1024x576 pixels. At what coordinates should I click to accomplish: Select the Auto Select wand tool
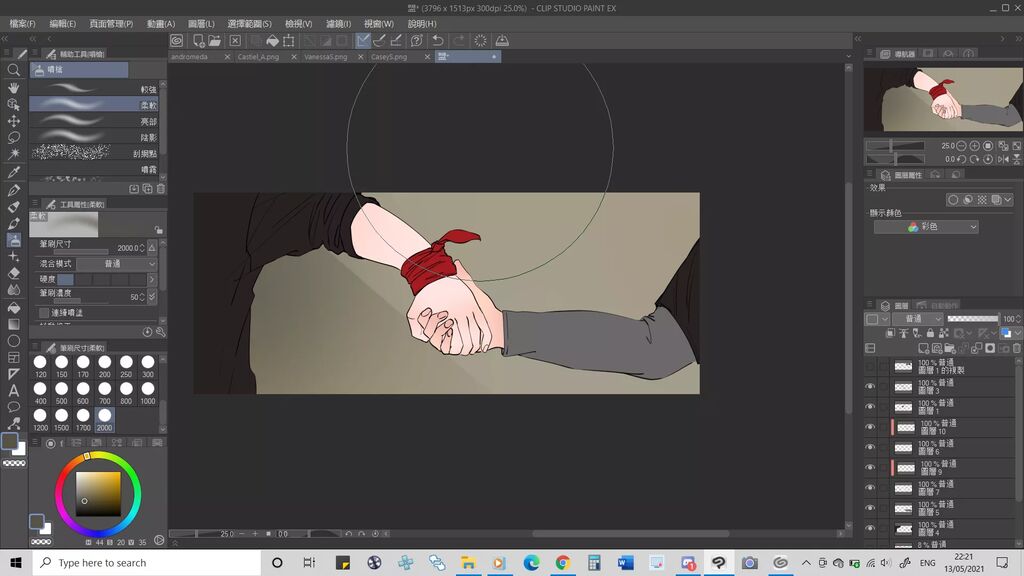[13, 153]
